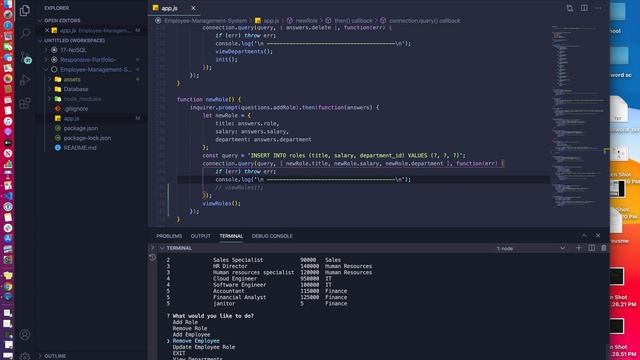Click the 'function newRole()' code line
640x360 pixels.
pos(209,99)
